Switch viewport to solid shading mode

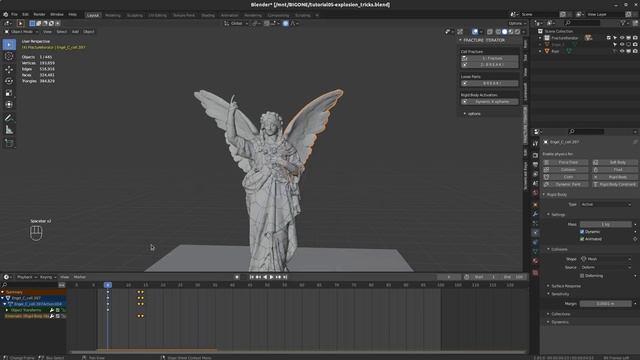[504, 31]
